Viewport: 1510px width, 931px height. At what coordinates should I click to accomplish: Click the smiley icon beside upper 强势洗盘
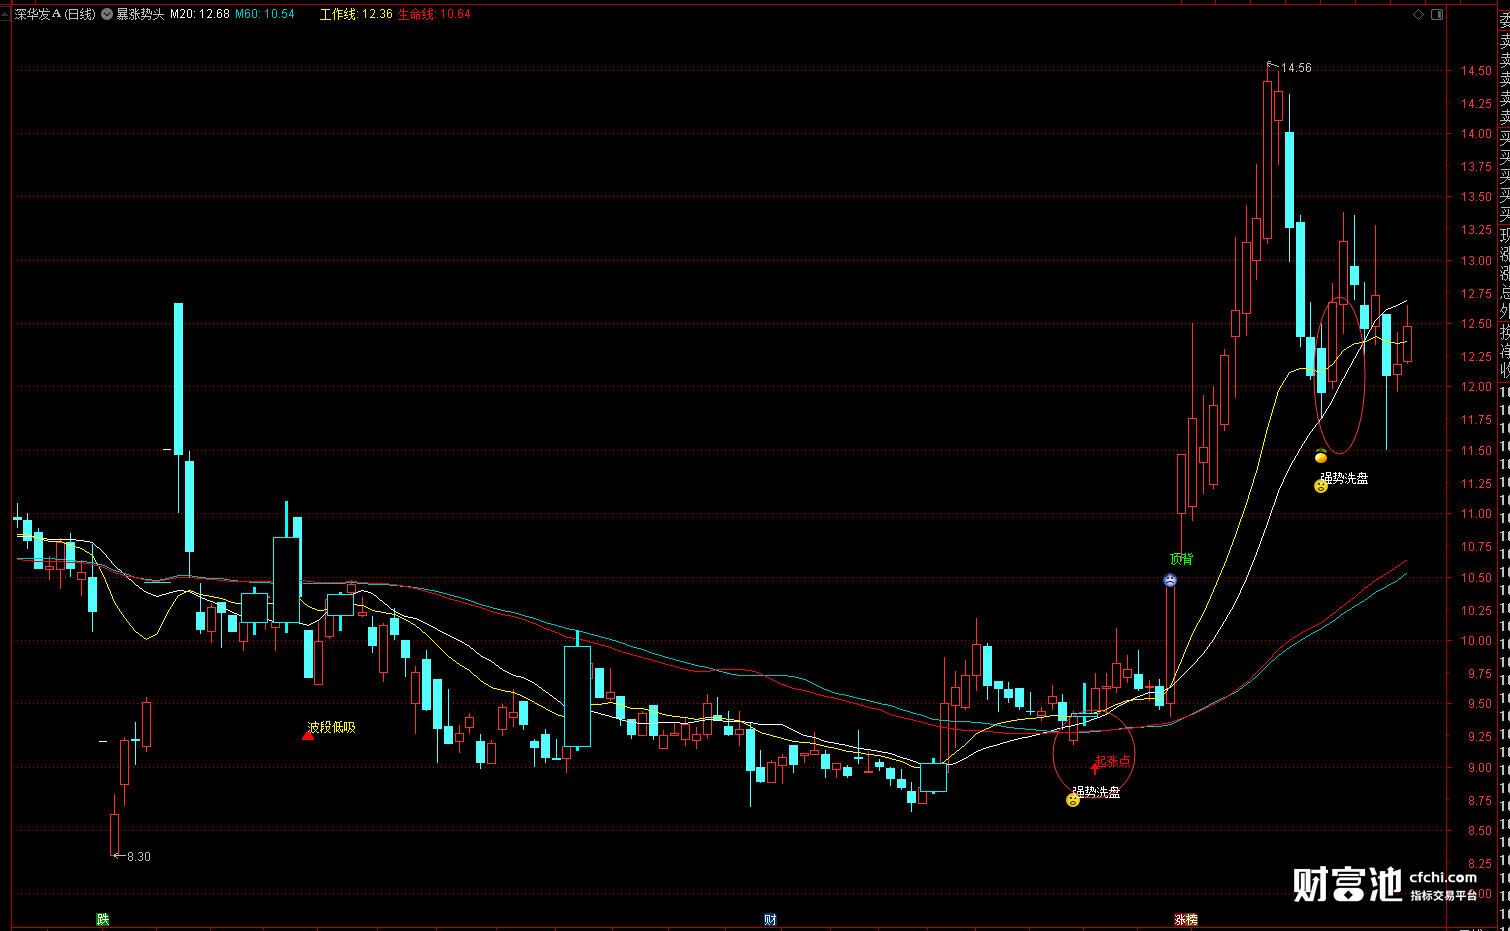tap(1320, 486)
